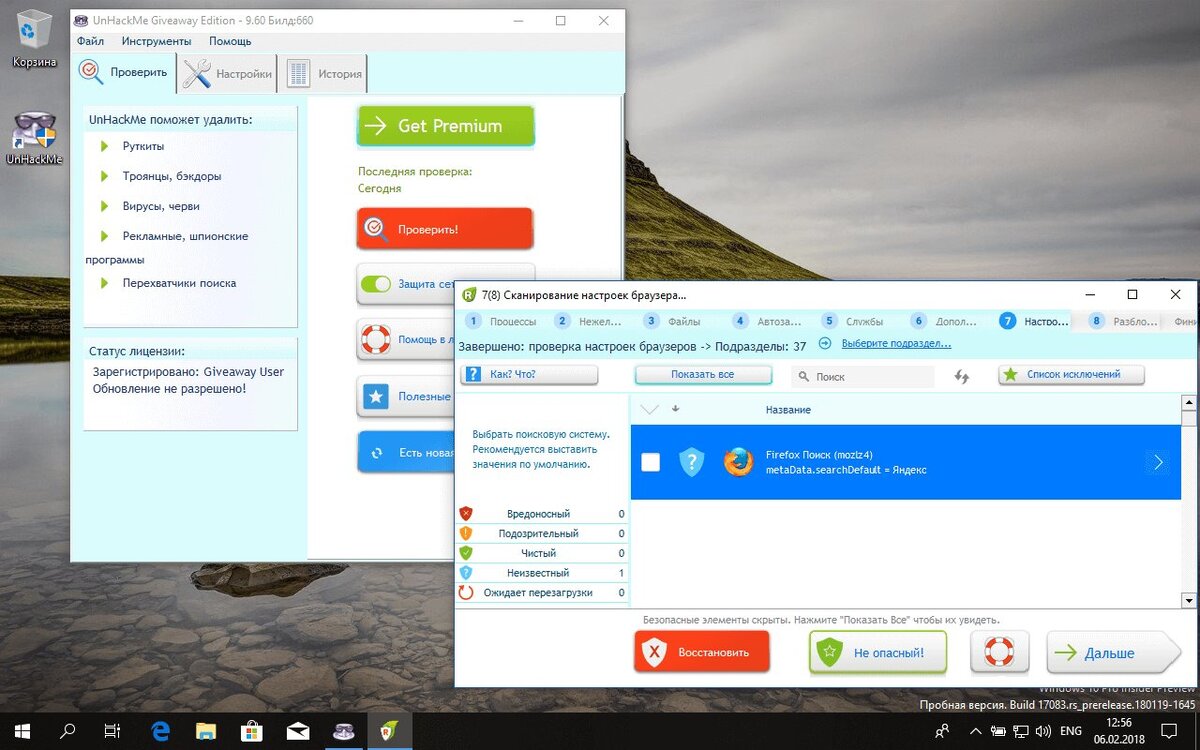Expand the Троянцы, бэкдоры arrow item
Screen dimensions: 1200x750
coord(104,176)
